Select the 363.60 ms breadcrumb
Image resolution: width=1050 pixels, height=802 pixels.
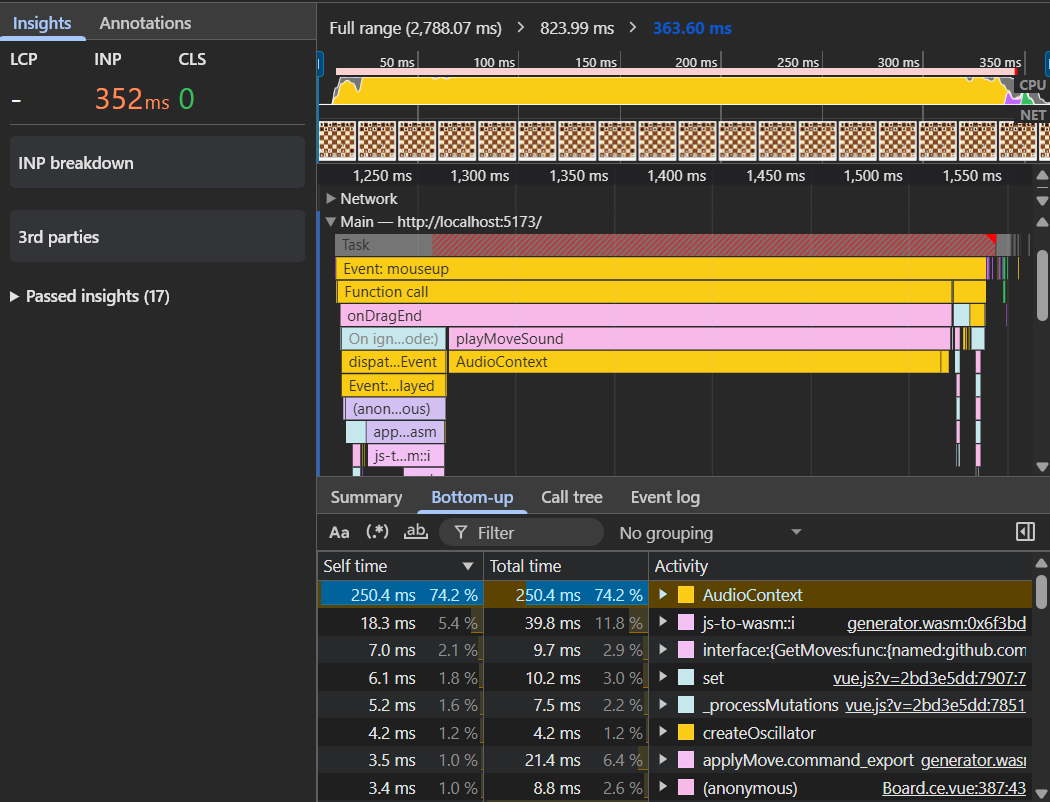pyautogui.click(x=692, y=28)
